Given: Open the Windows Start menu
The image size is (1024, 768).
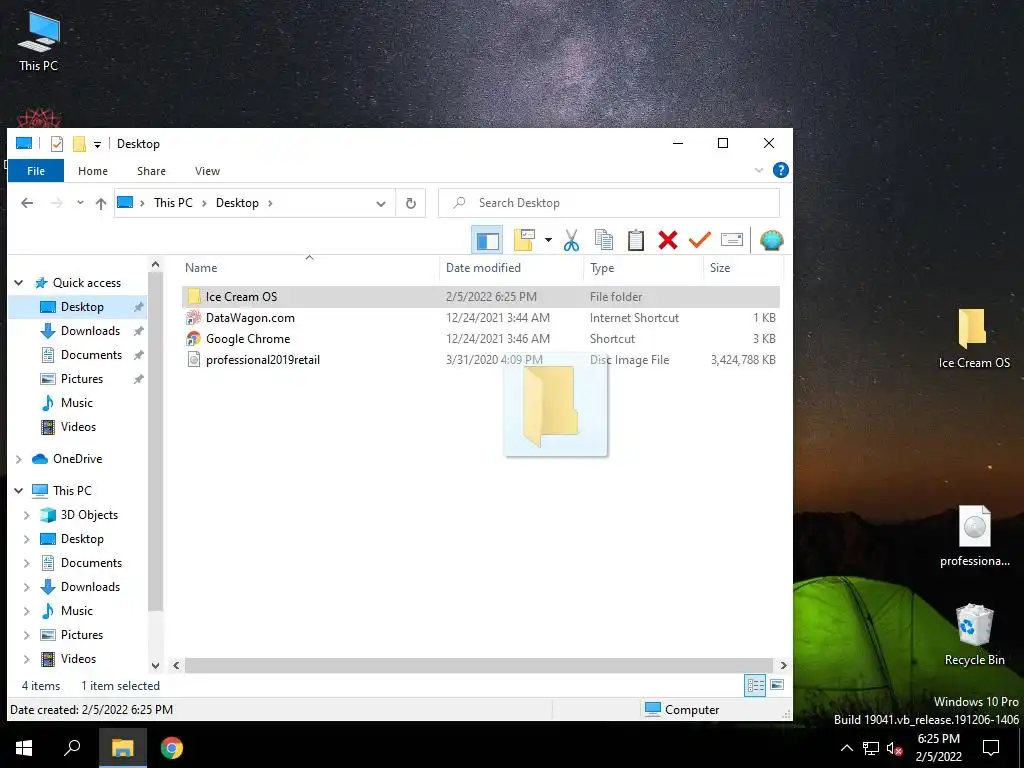Looking at the screenshot, I should pos(24,748).
